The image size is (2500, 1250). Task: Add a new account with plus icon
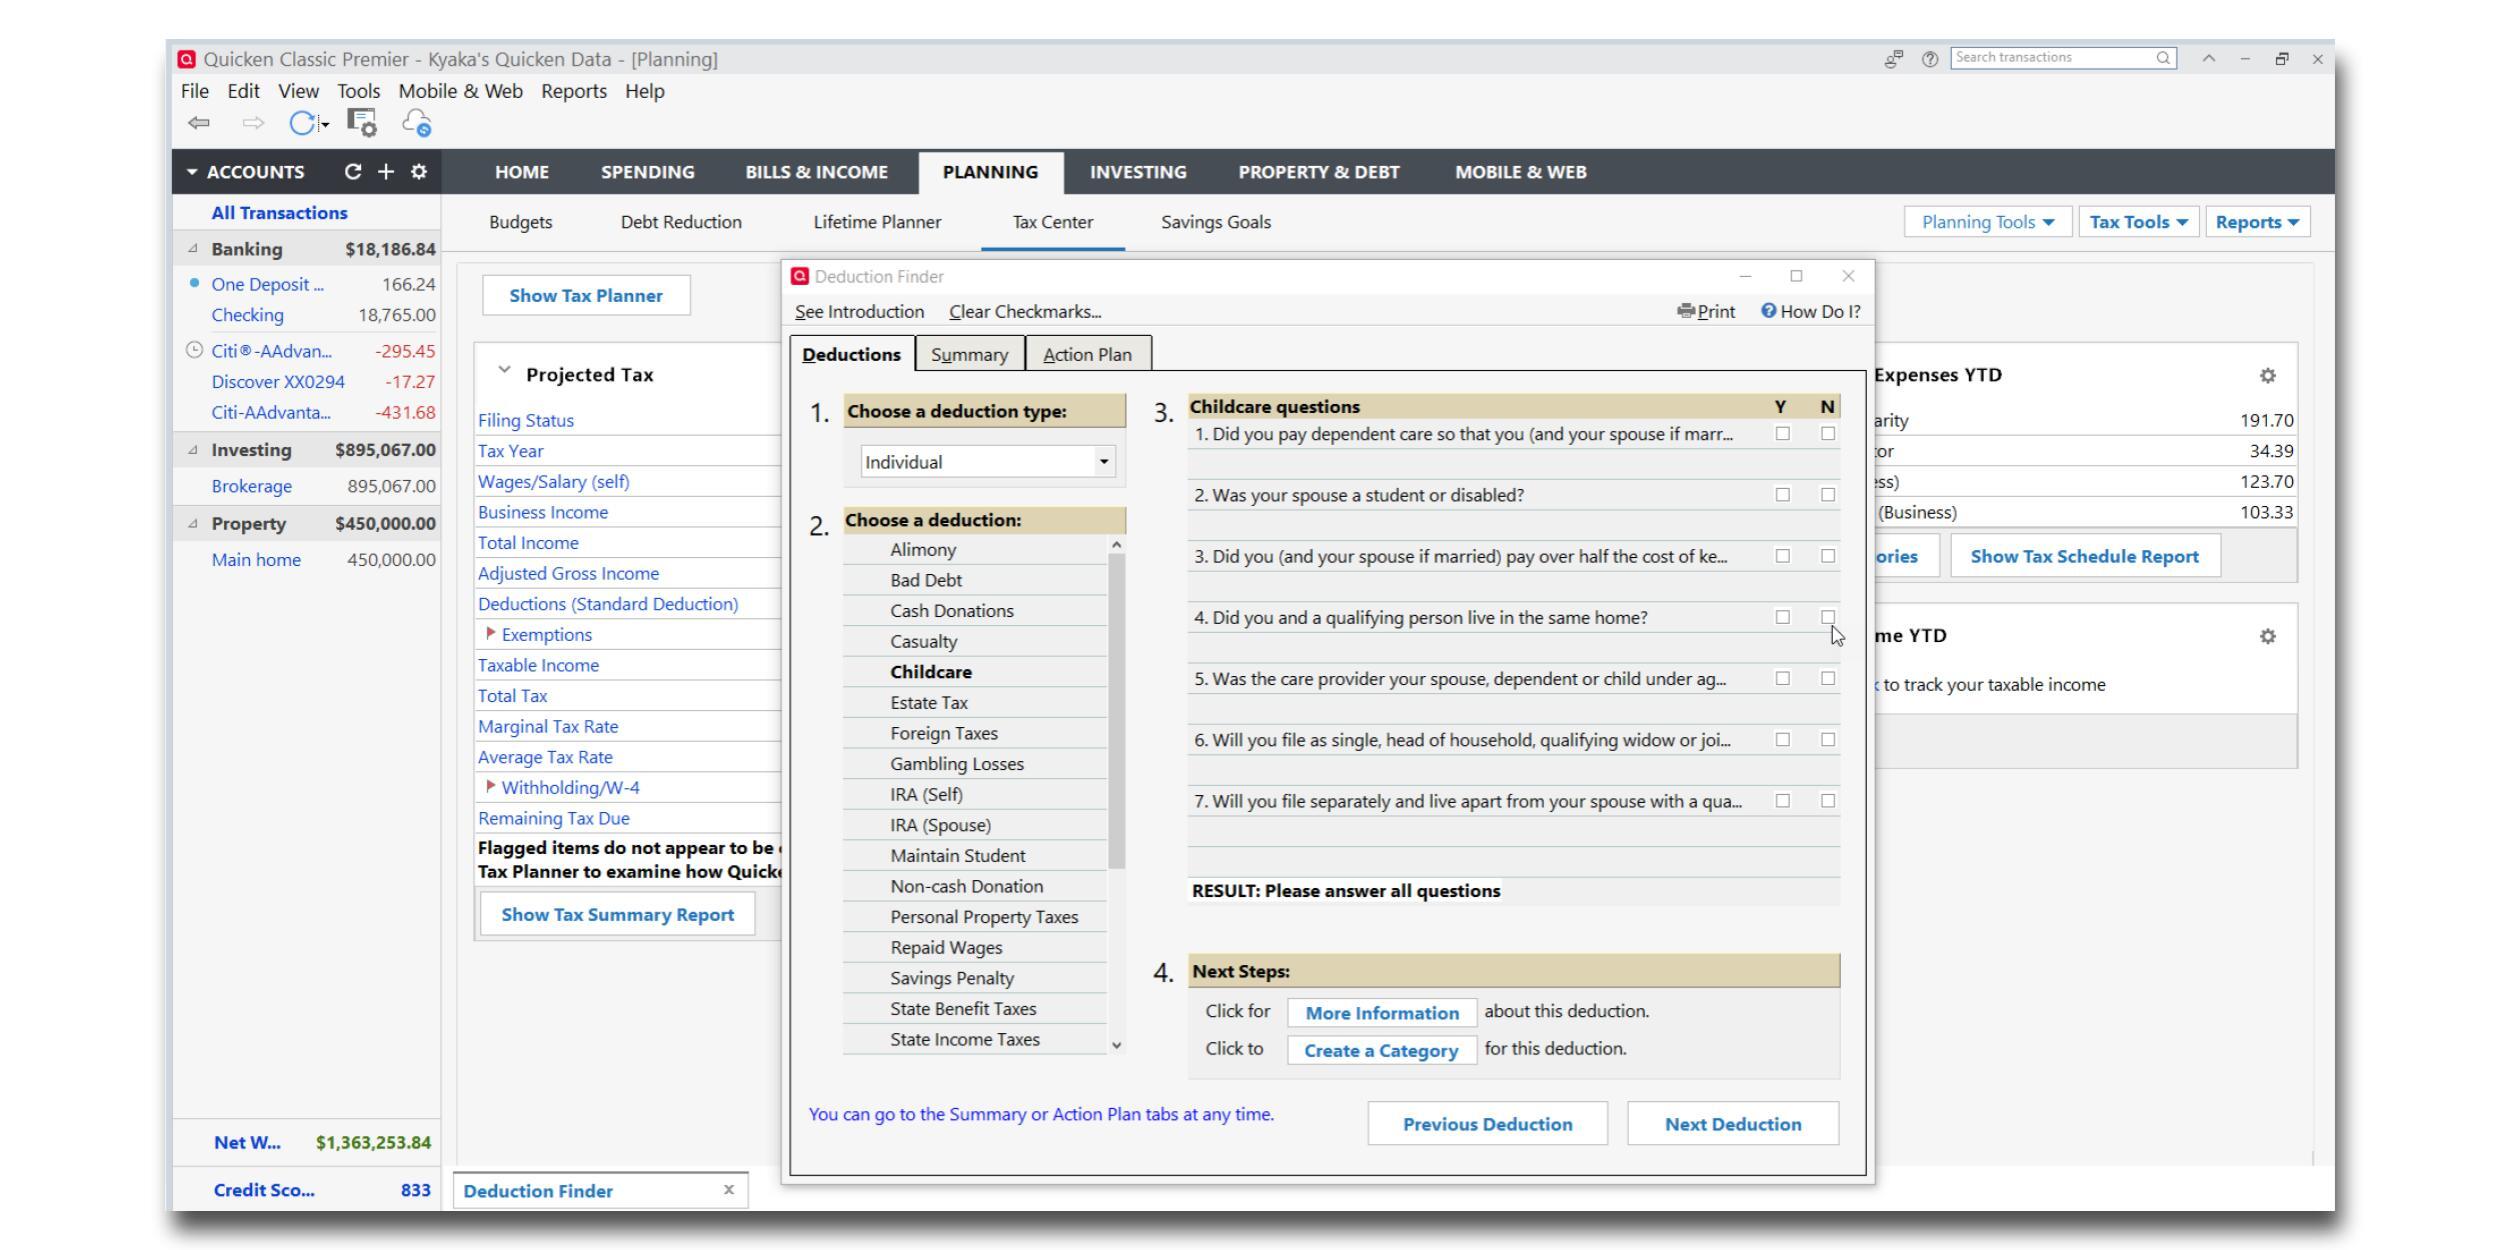[x=385, y=172]
